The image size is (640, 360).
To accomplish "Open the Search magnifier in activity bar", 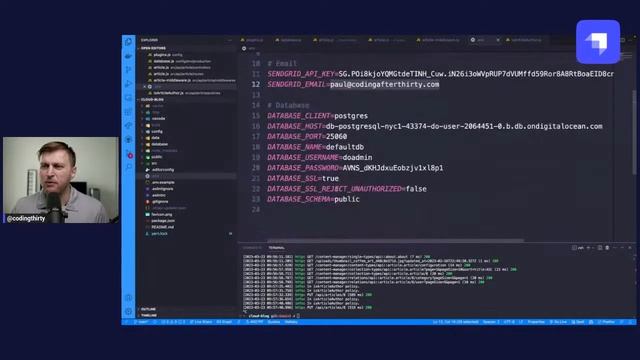I will pyautogui.click(x=129, y=167).
